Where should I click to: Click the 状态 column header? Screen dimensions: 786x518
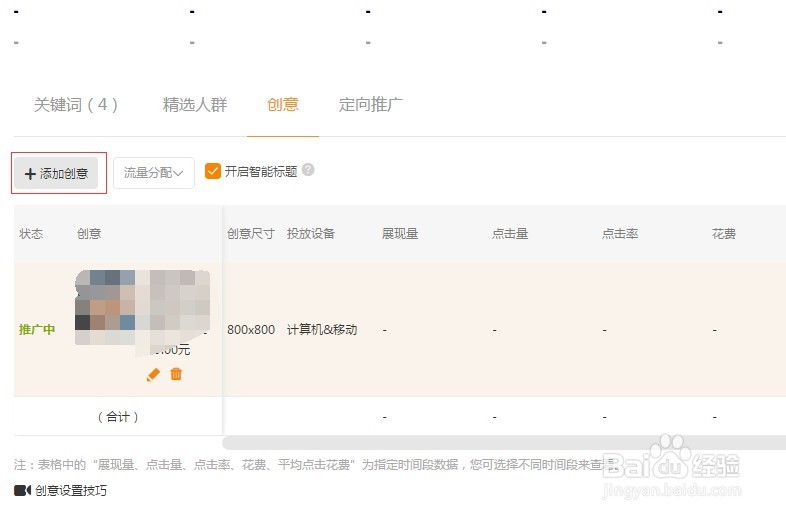[x=31, y=234]
